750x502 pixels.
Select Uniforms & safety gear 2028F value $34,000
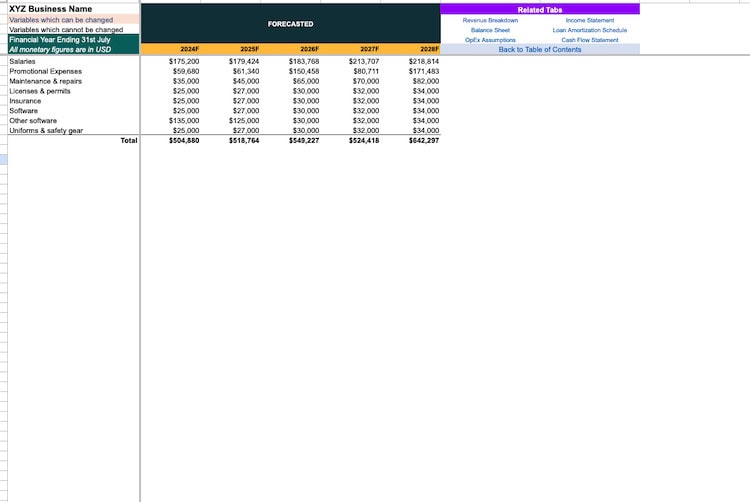point(426,131)
